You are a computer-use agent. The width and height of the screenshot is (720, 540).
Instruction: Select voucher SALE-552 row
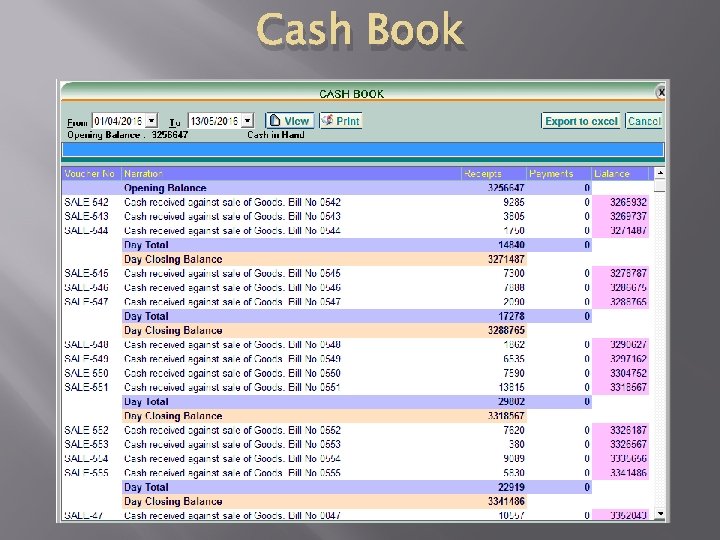[x=355, y=430]
